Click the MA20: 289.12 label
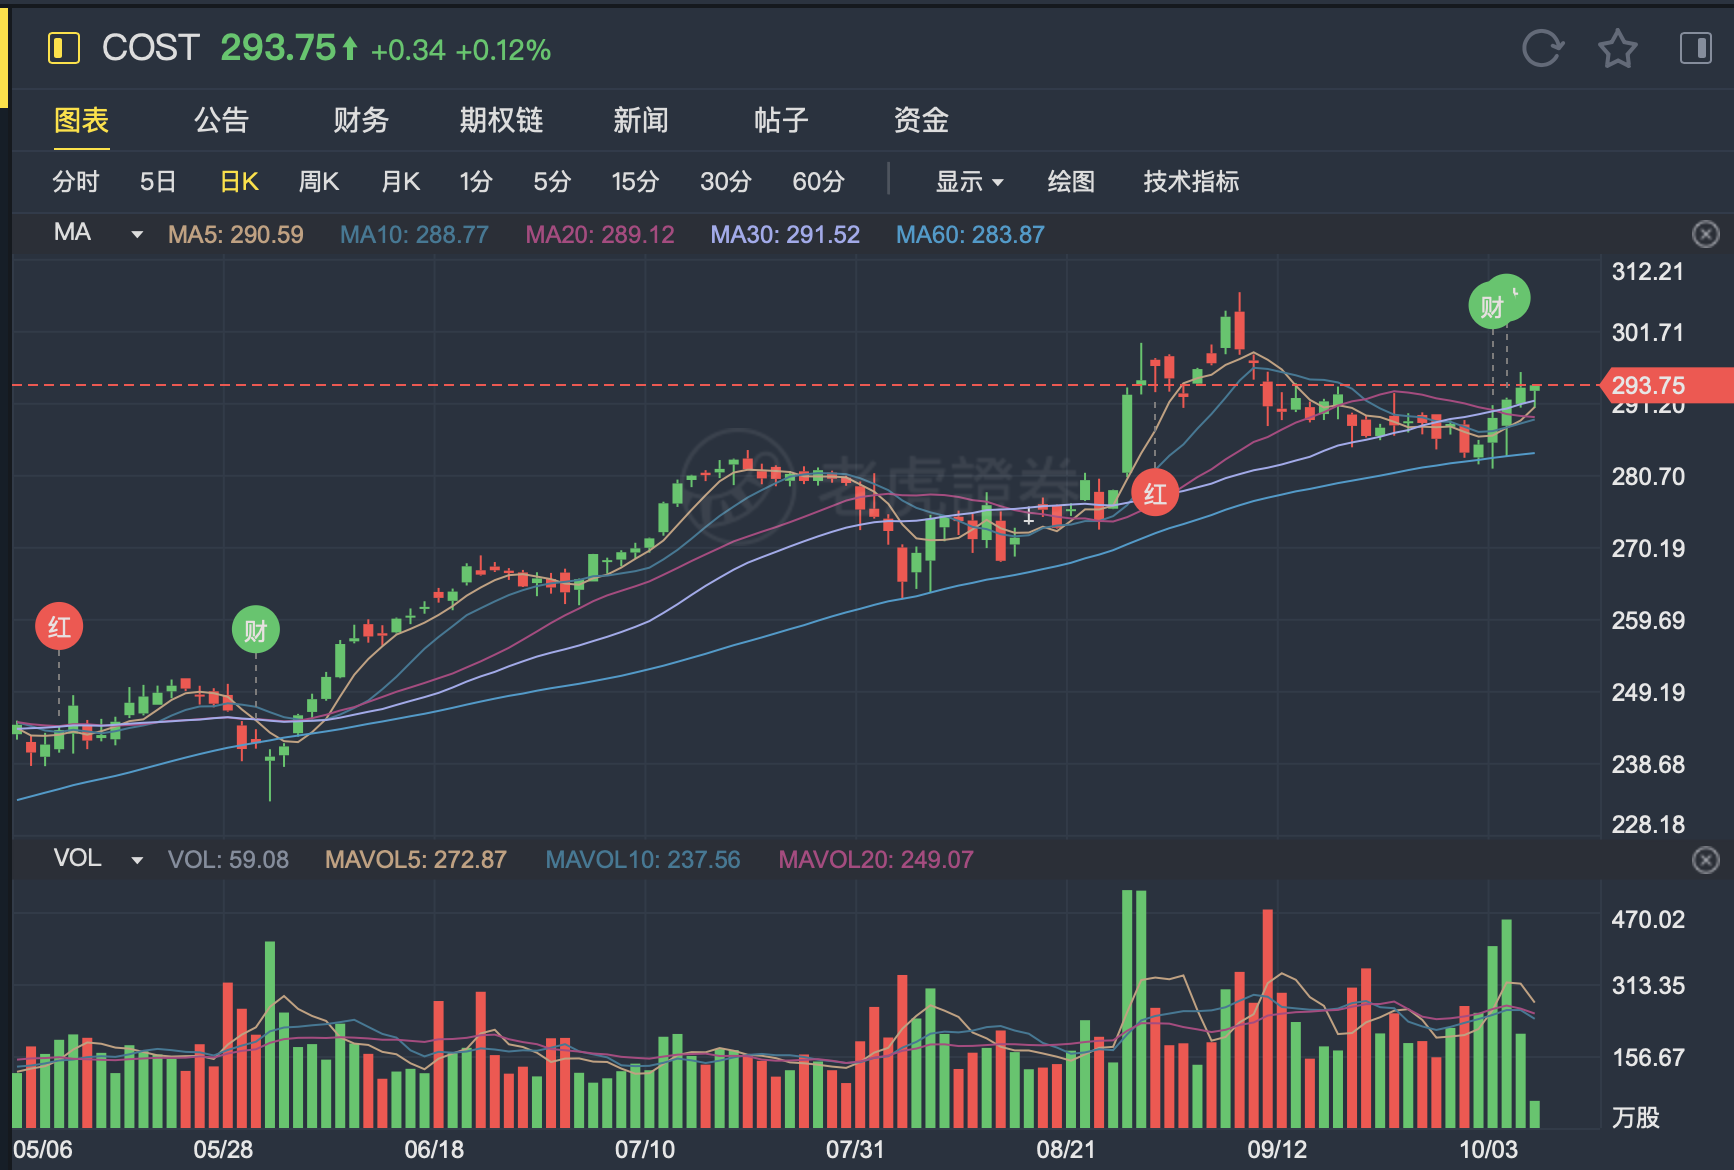This screenshot has height=1170, width=1734. point(600,234)
